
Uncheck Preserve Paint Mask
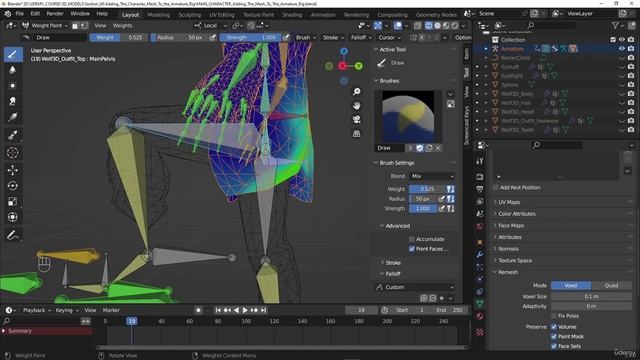[554, 337]
